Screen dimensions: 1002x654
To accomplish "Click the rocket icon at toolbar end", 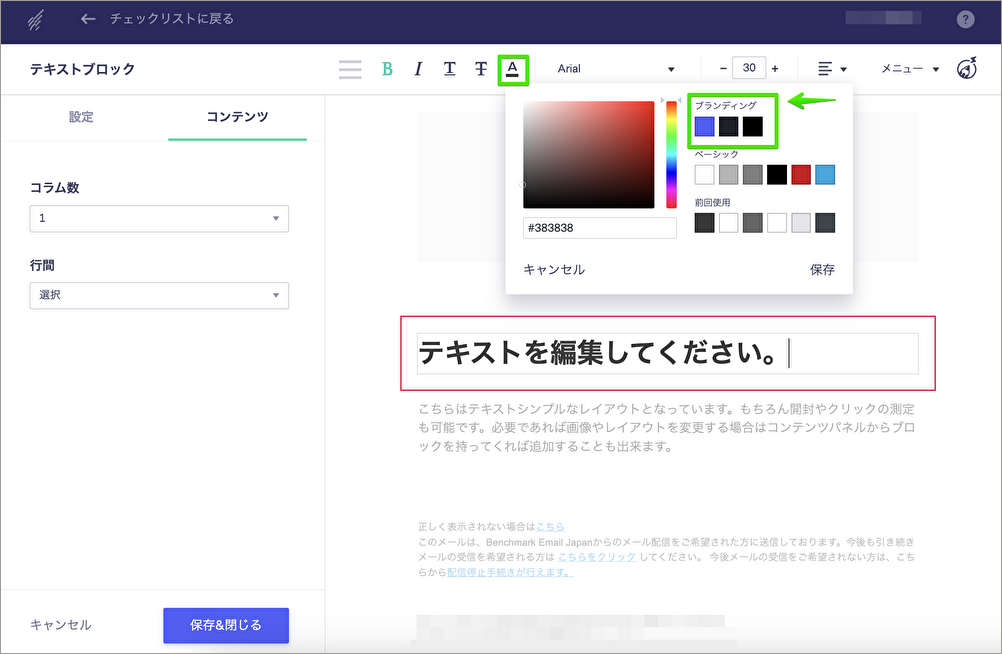I will pyautogui.click(x=967, y=69).
